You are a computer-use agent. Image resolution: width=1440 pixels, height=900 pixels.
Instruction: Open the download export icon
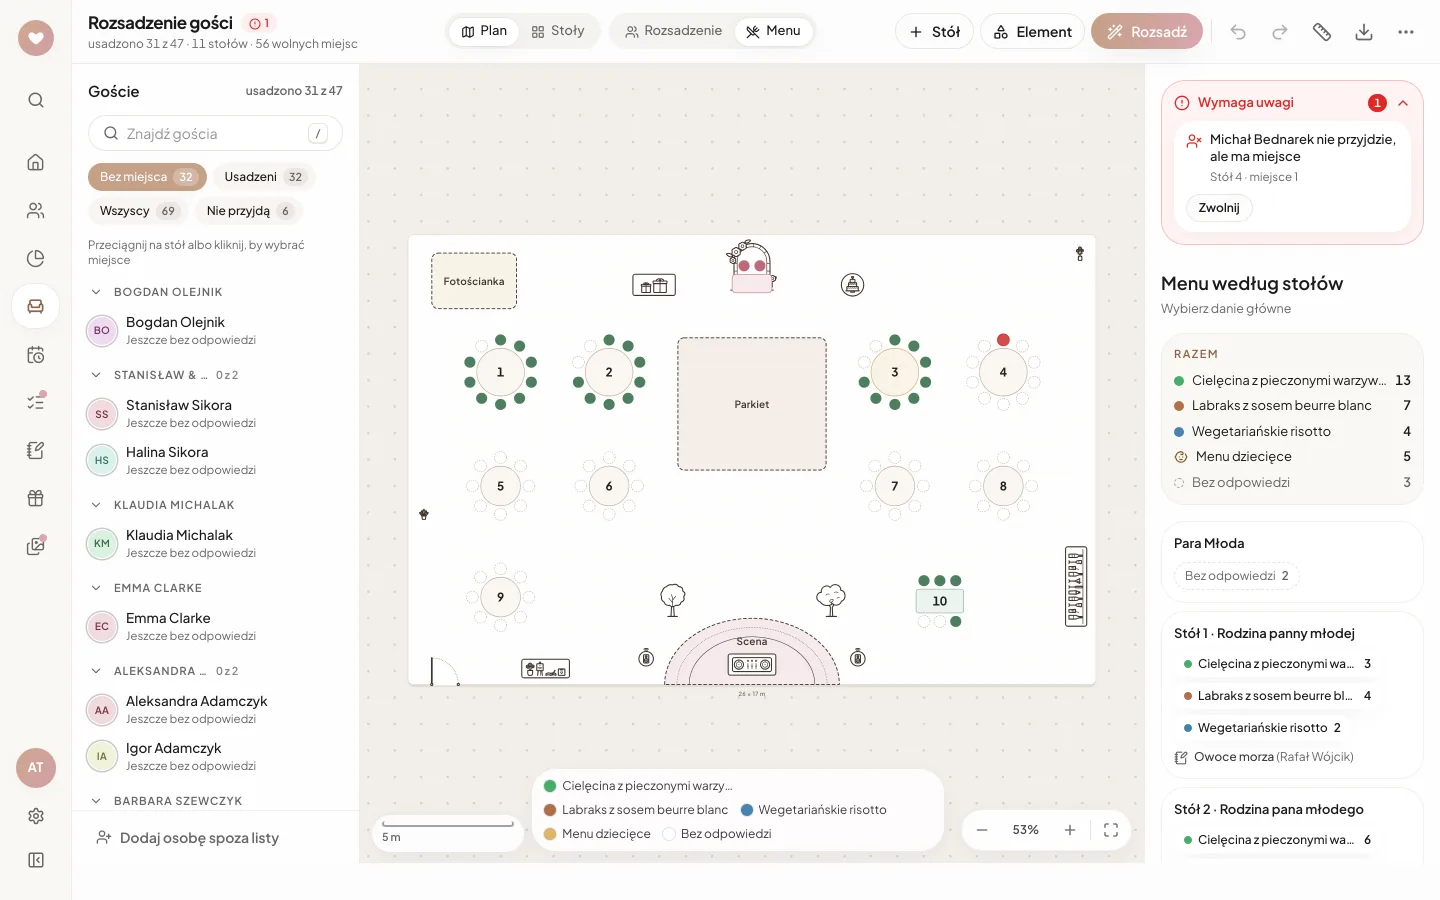(1364, 32)
